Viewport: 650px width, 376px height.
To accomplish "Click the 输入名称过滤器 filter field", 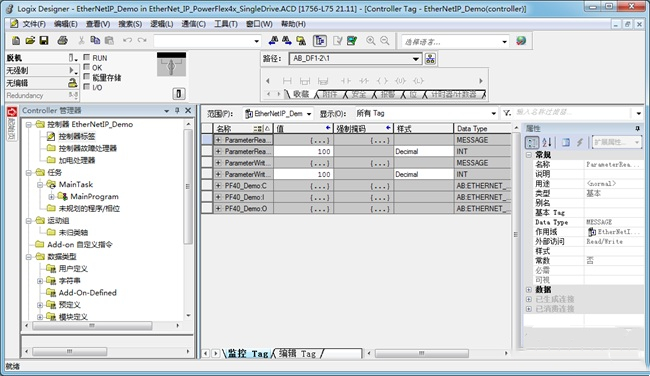I will (574, 113).
